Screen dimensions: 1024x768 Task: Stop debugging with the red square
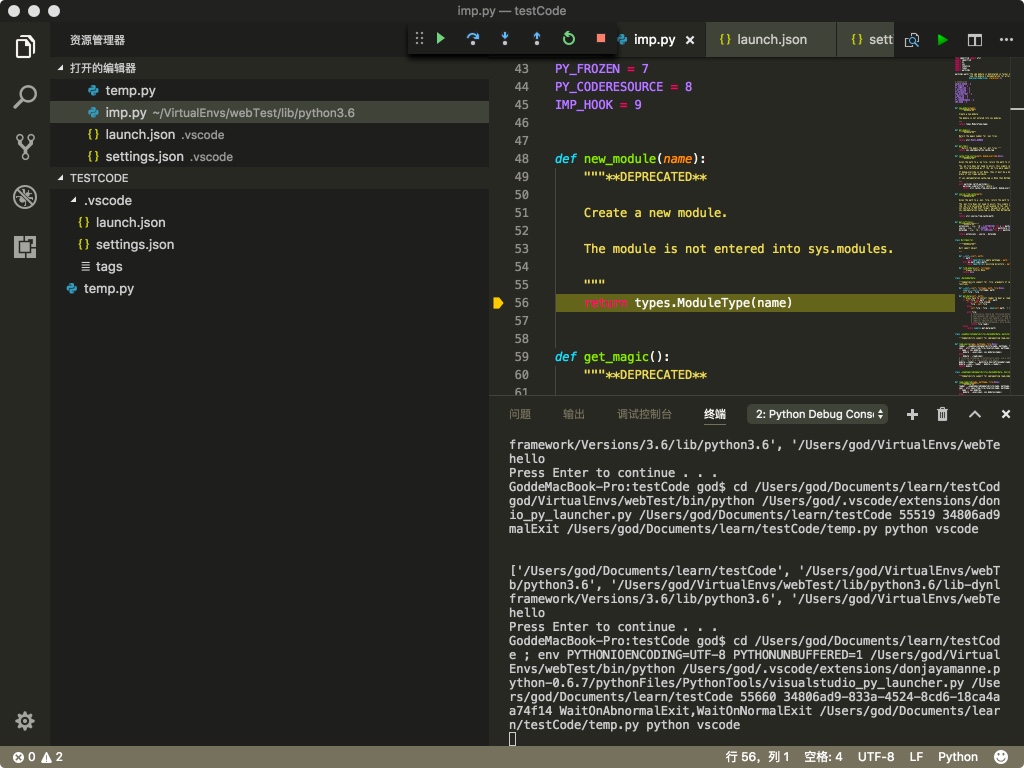tap(600, 39)
